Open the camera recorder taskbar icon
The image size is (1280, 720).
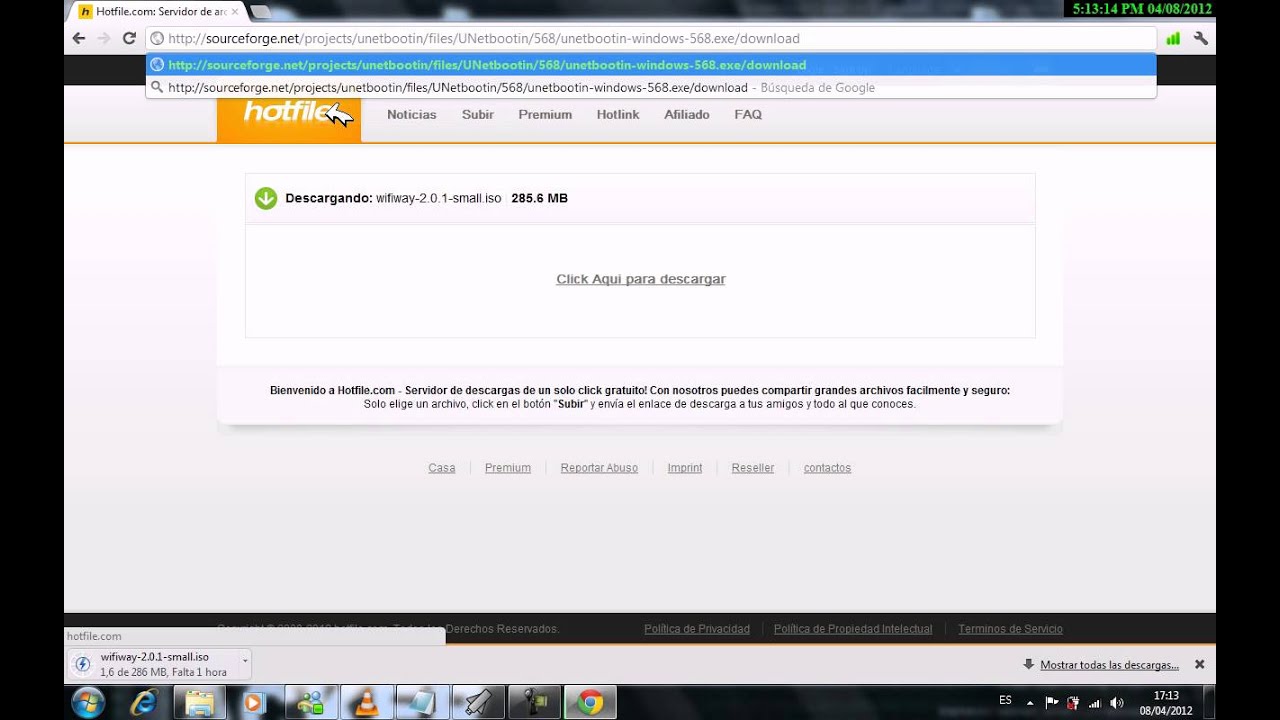(x=534, y=702)
